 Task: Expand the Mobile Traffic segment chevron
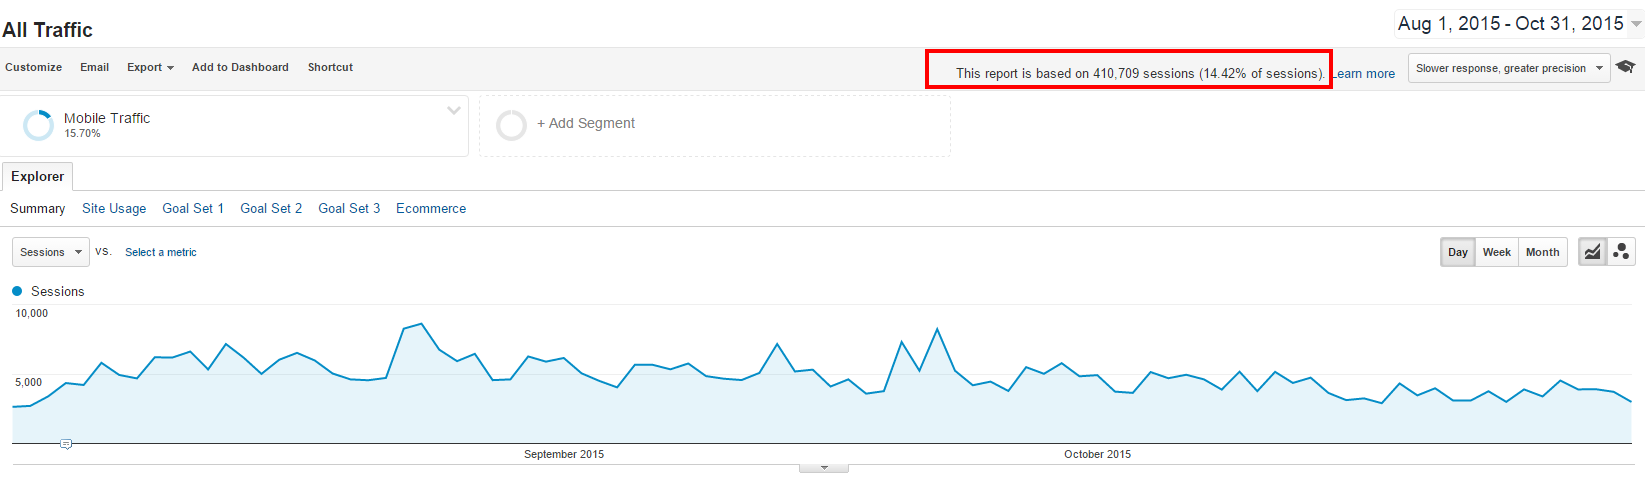454,111
